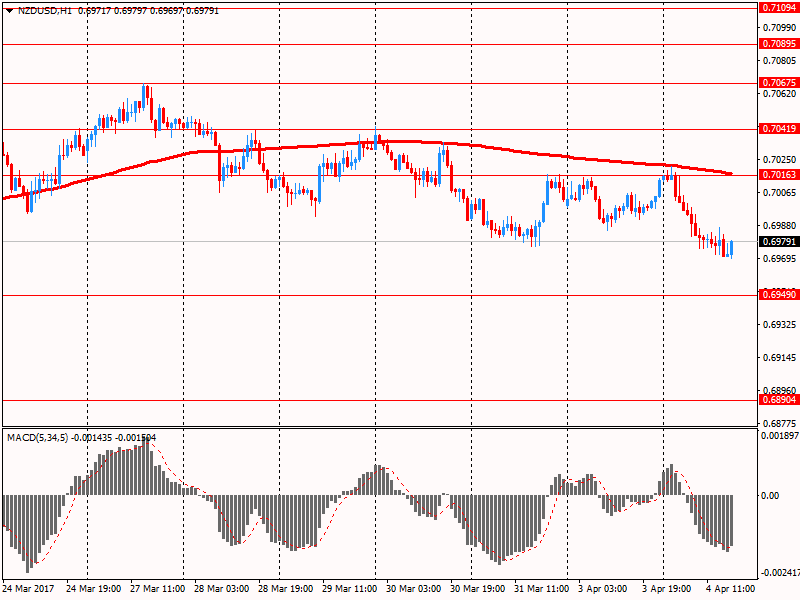Screen dimensions: 800x600
Task: Click the 28 Mar 19:00 time label
Action: 286,589
